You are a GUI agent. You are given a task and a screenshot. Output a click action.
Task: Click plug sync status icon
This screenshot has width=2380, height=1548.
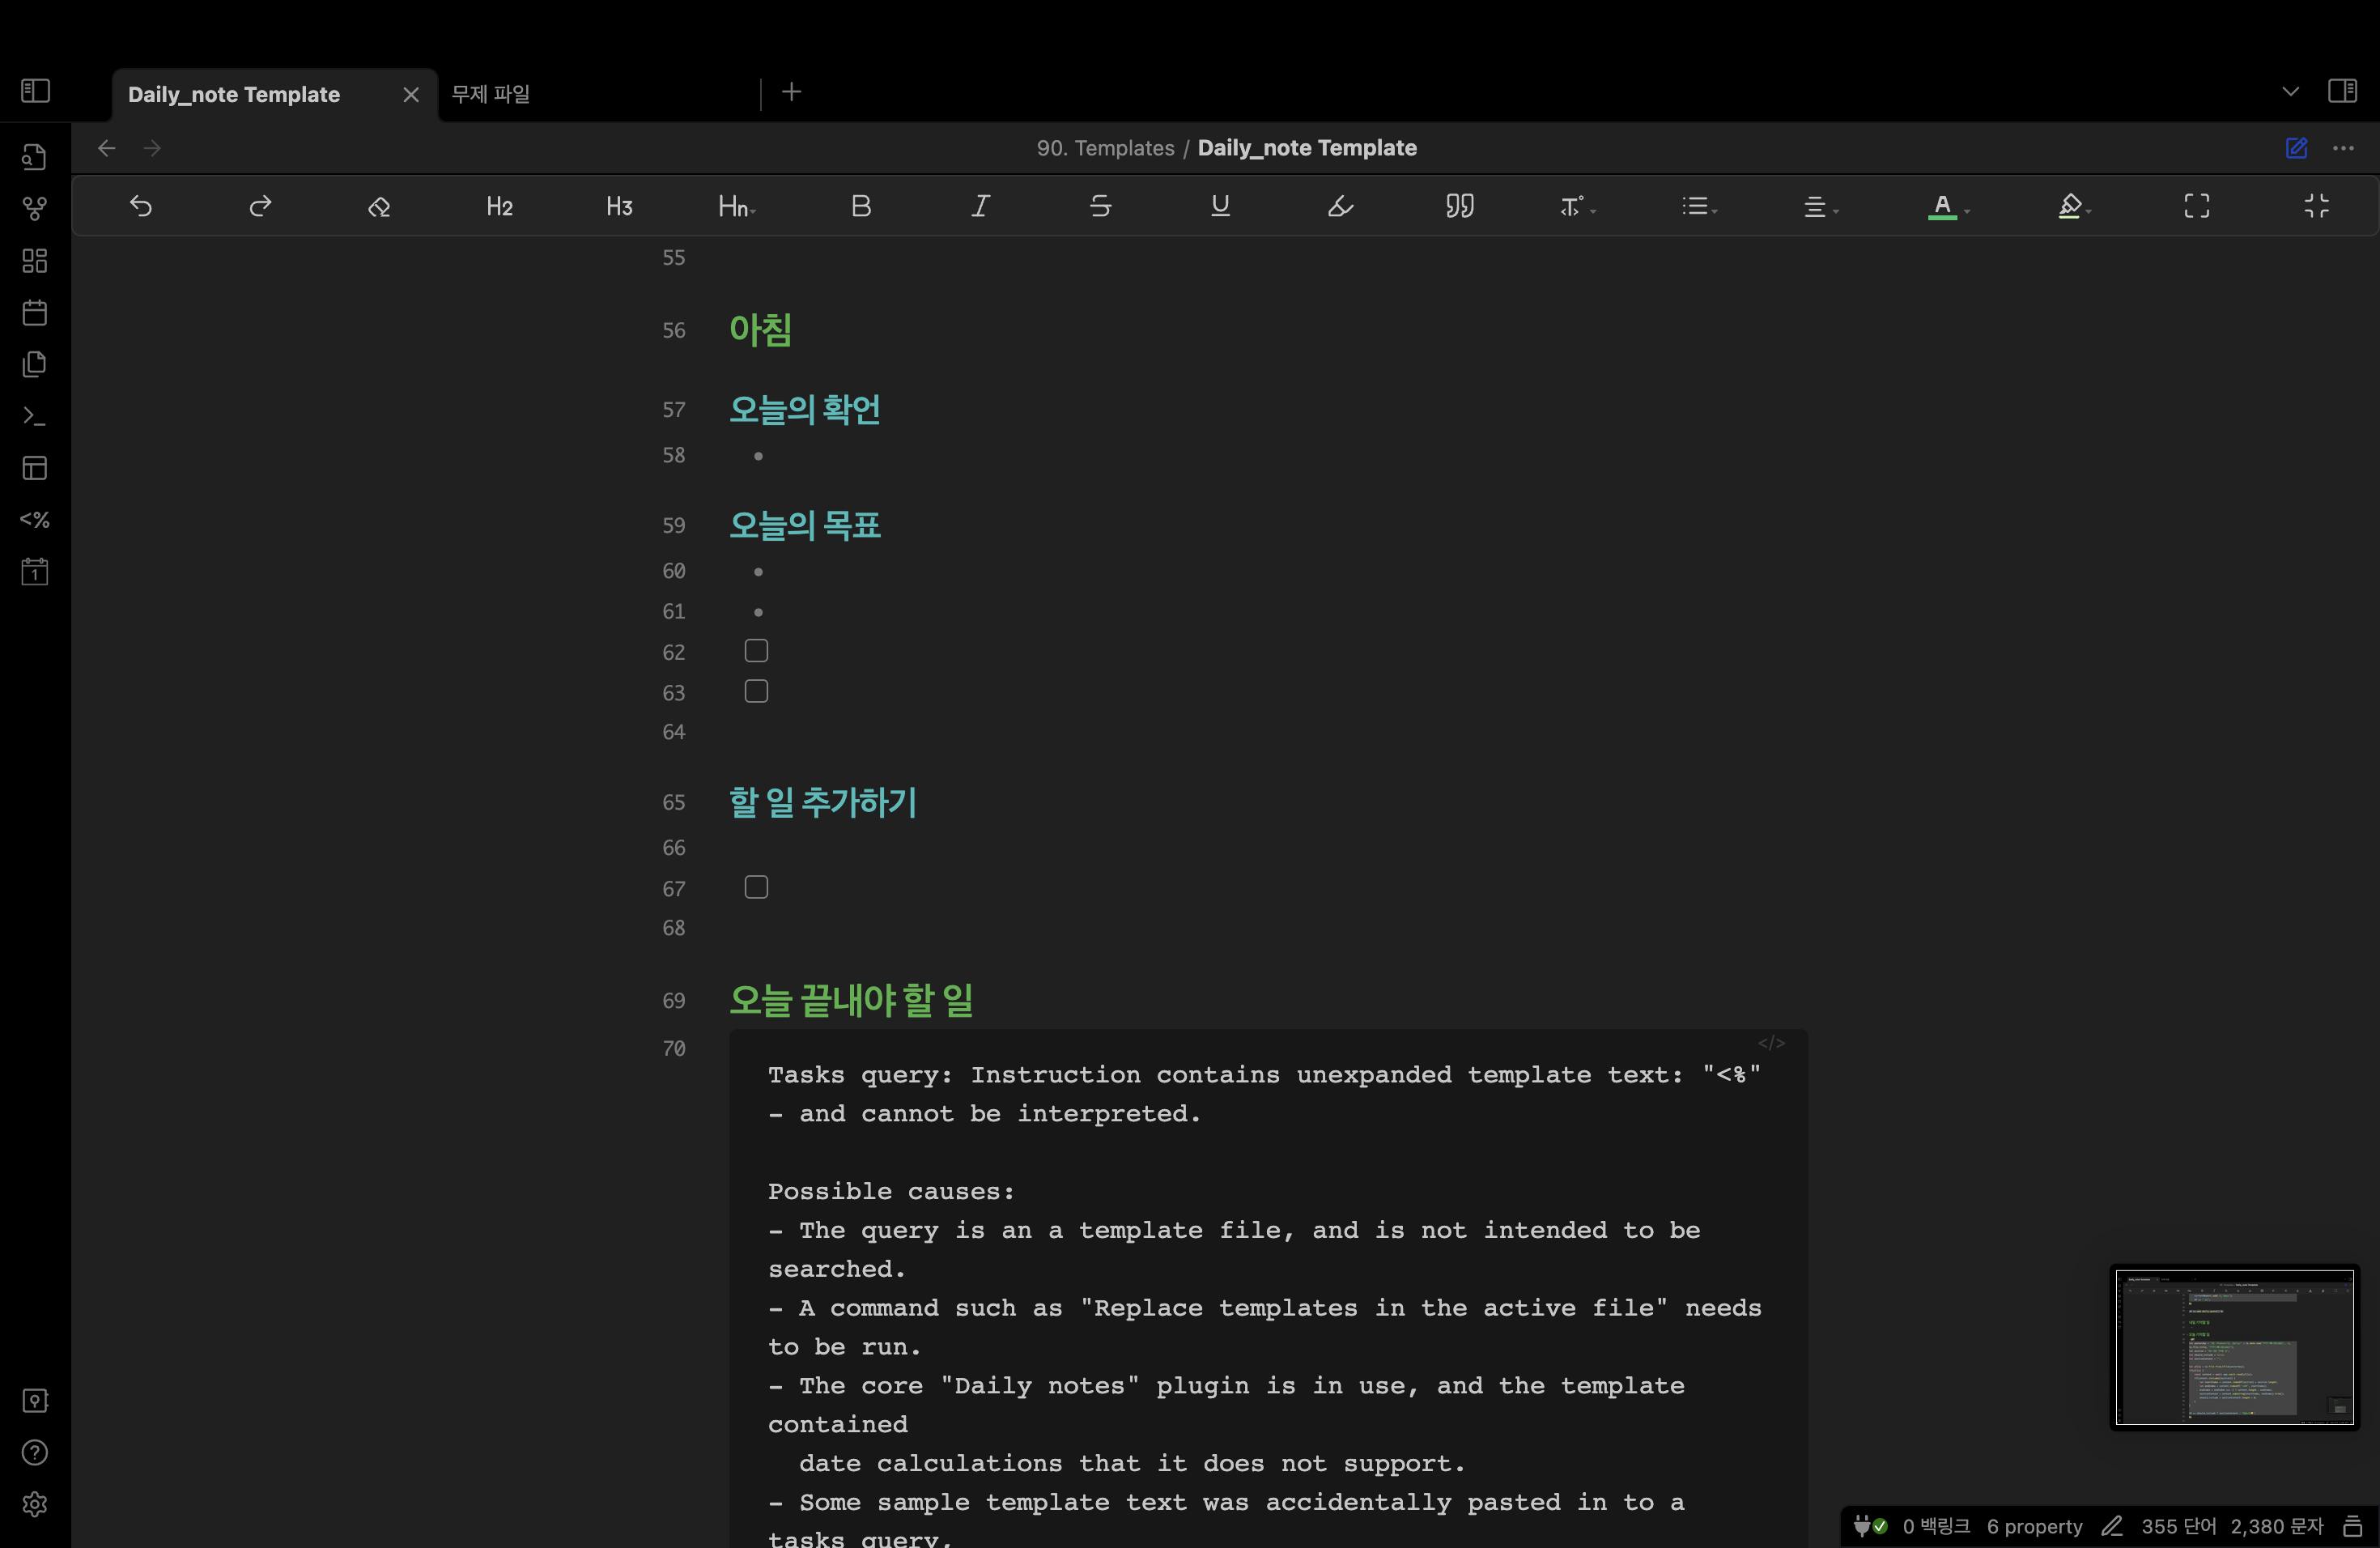[x=1869, y=1527]
